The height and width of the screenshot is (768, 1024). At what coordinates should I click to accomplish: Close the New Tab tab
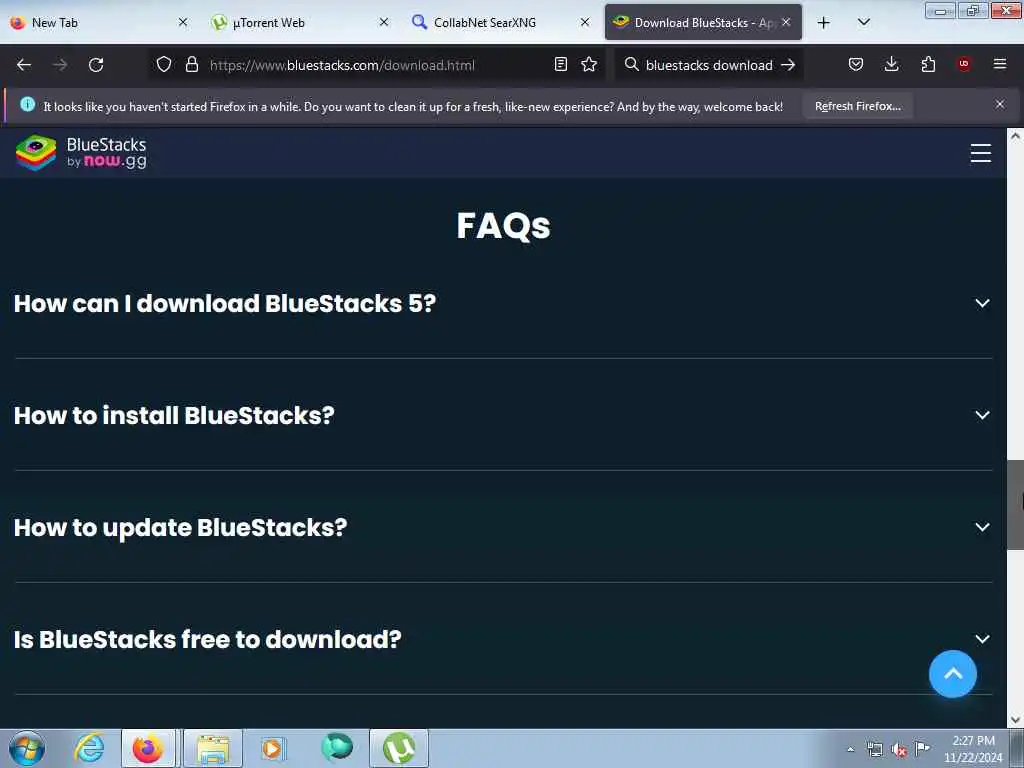point(183,22)
